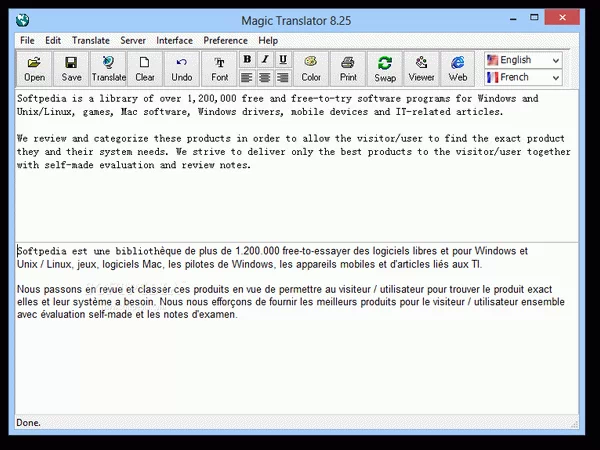Open the Viewer toolbar icon
This screenshot has height=450, width=600.
(x=421, y=69)
